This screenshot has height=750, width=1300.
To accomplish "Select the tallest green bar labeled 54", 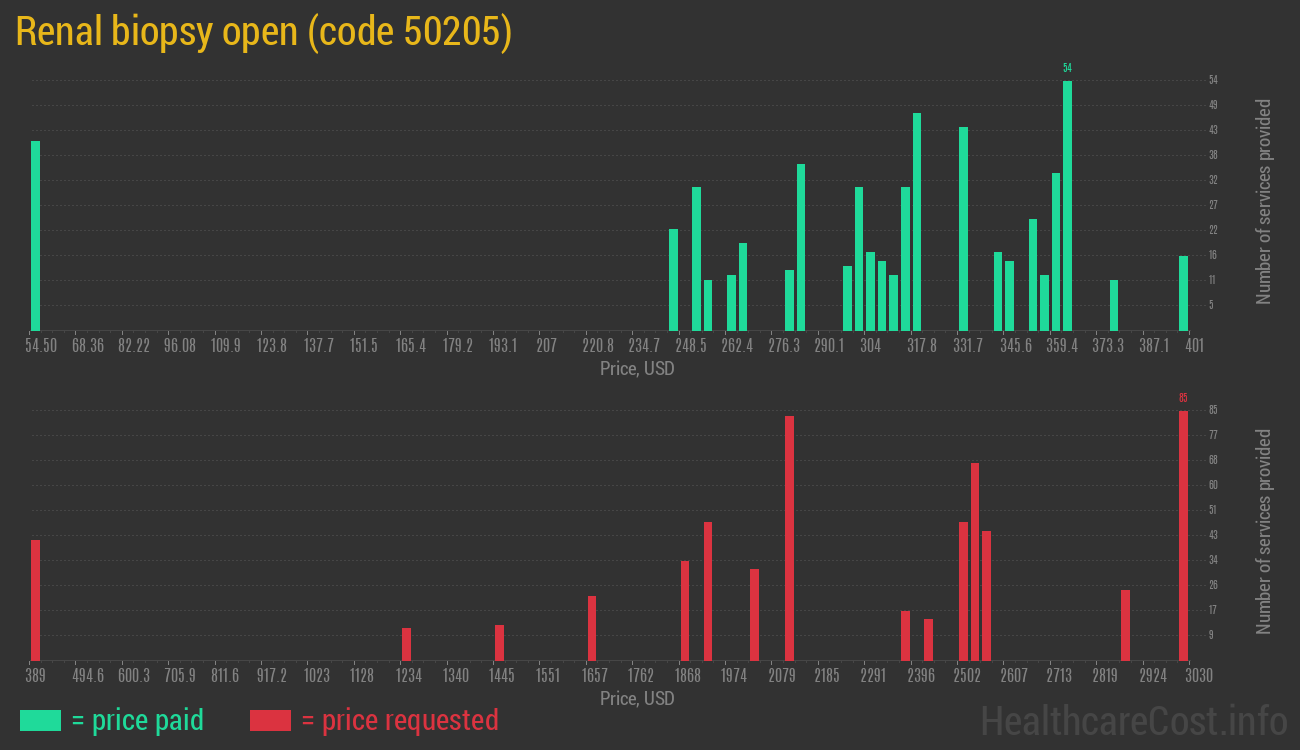I will tap(1067, 205).
